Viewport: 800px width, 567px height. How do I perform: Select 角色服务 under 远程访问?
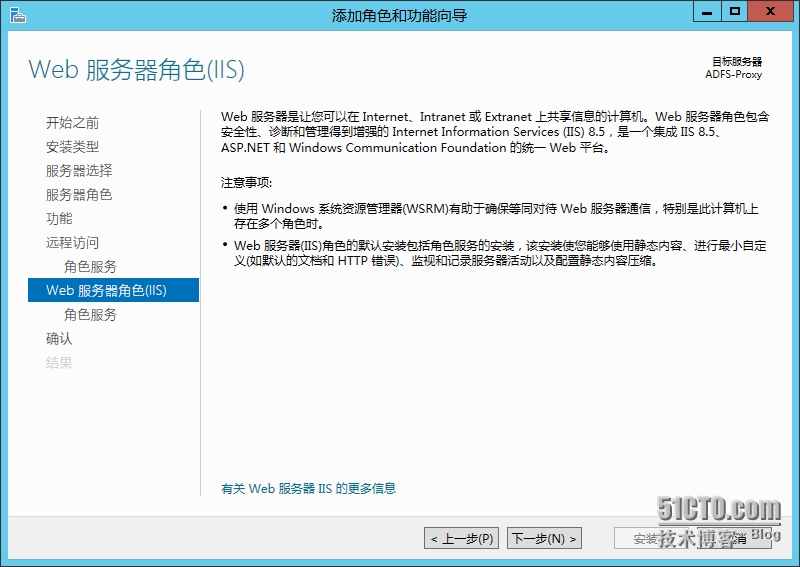coord(90,267)
